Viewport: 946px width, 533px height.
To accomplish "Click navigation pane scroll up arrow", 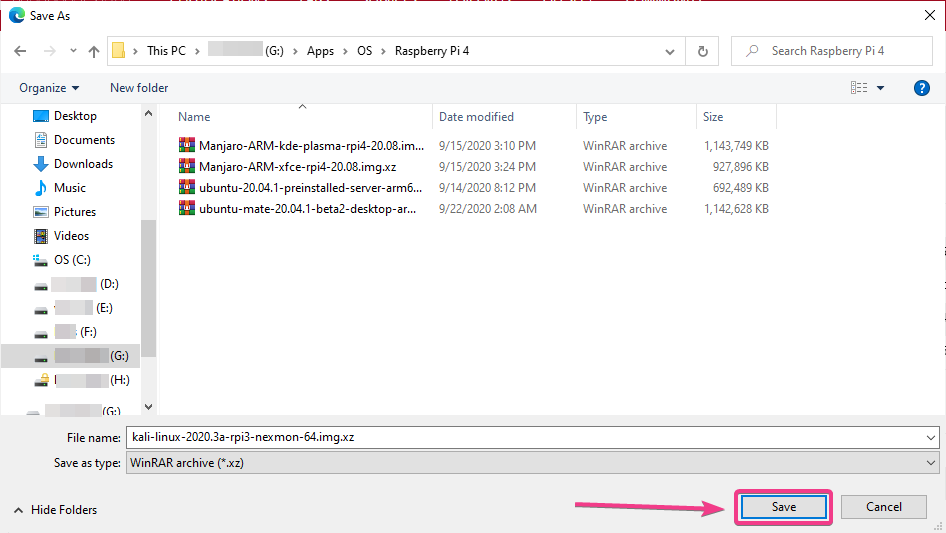I will point(148,113).
